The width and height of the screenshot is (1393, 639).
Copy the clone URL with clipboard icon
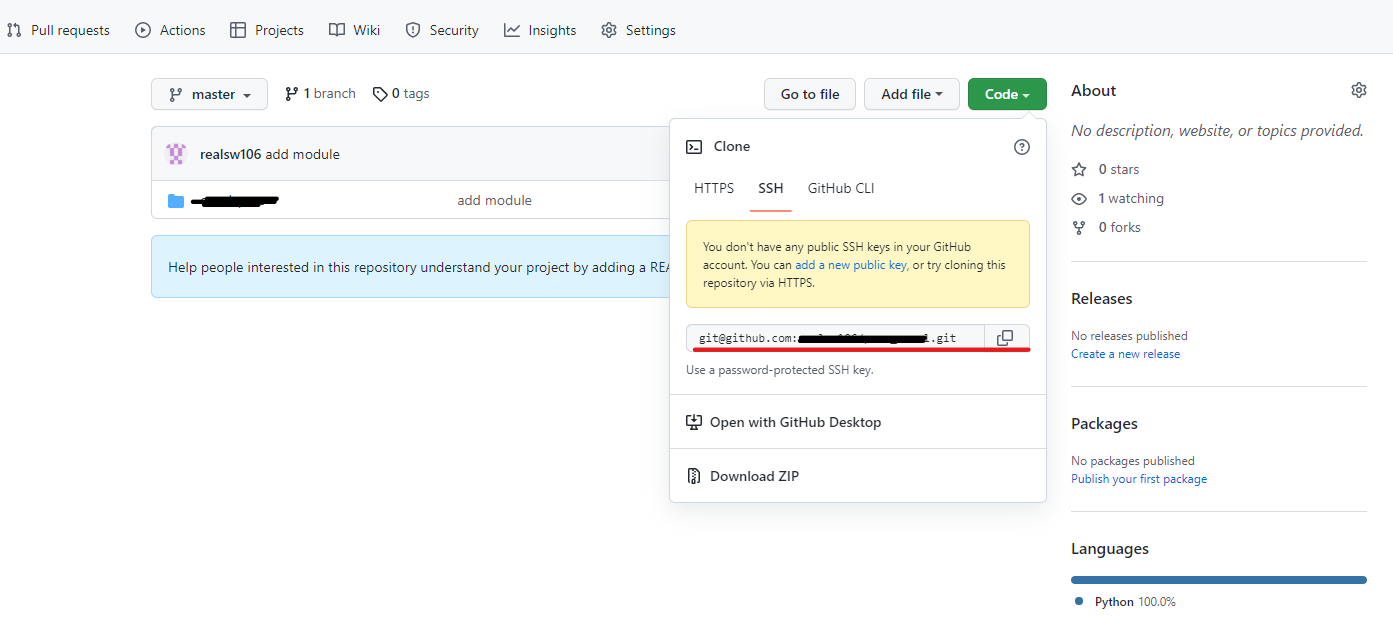(x=1006, y=338)
